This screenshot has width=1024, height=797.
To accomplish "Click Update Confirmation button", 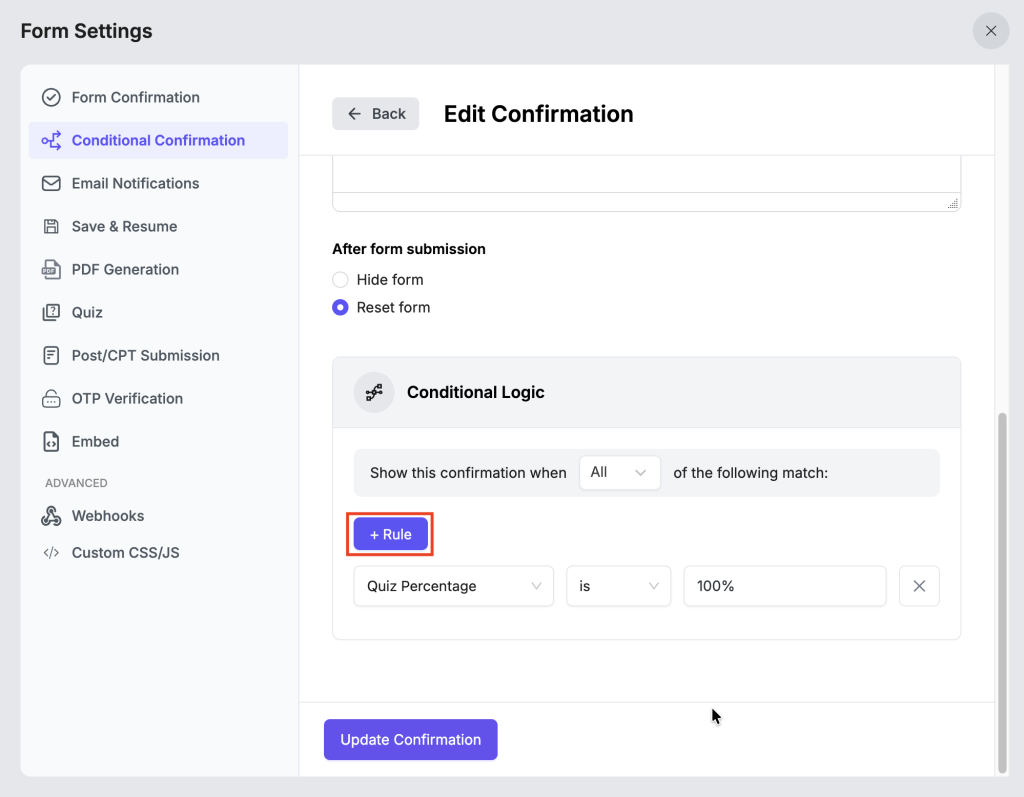I will click(411, 740).
